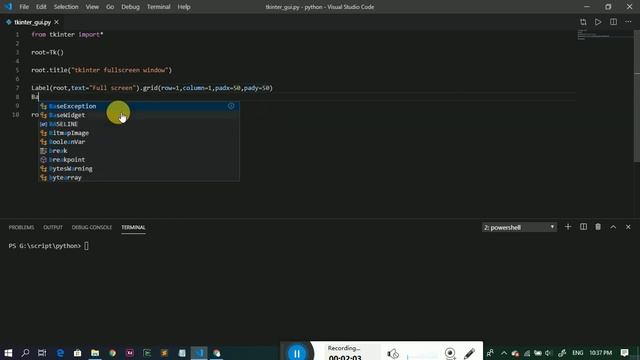Maximize panel with up chevron
Screen dimensions: 640x360
coord(613,227)
